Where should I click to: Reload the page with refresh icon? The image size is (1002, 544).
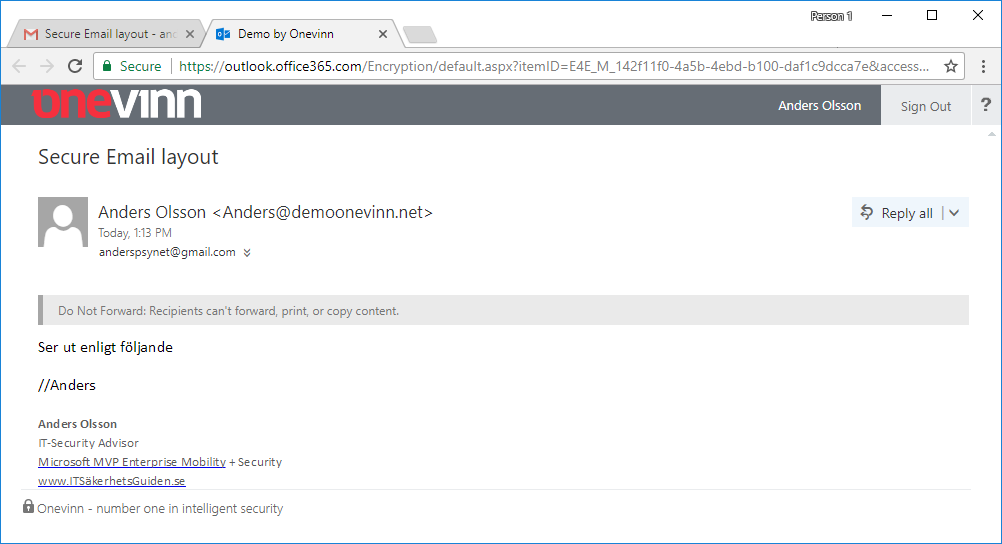pos(75,66)
